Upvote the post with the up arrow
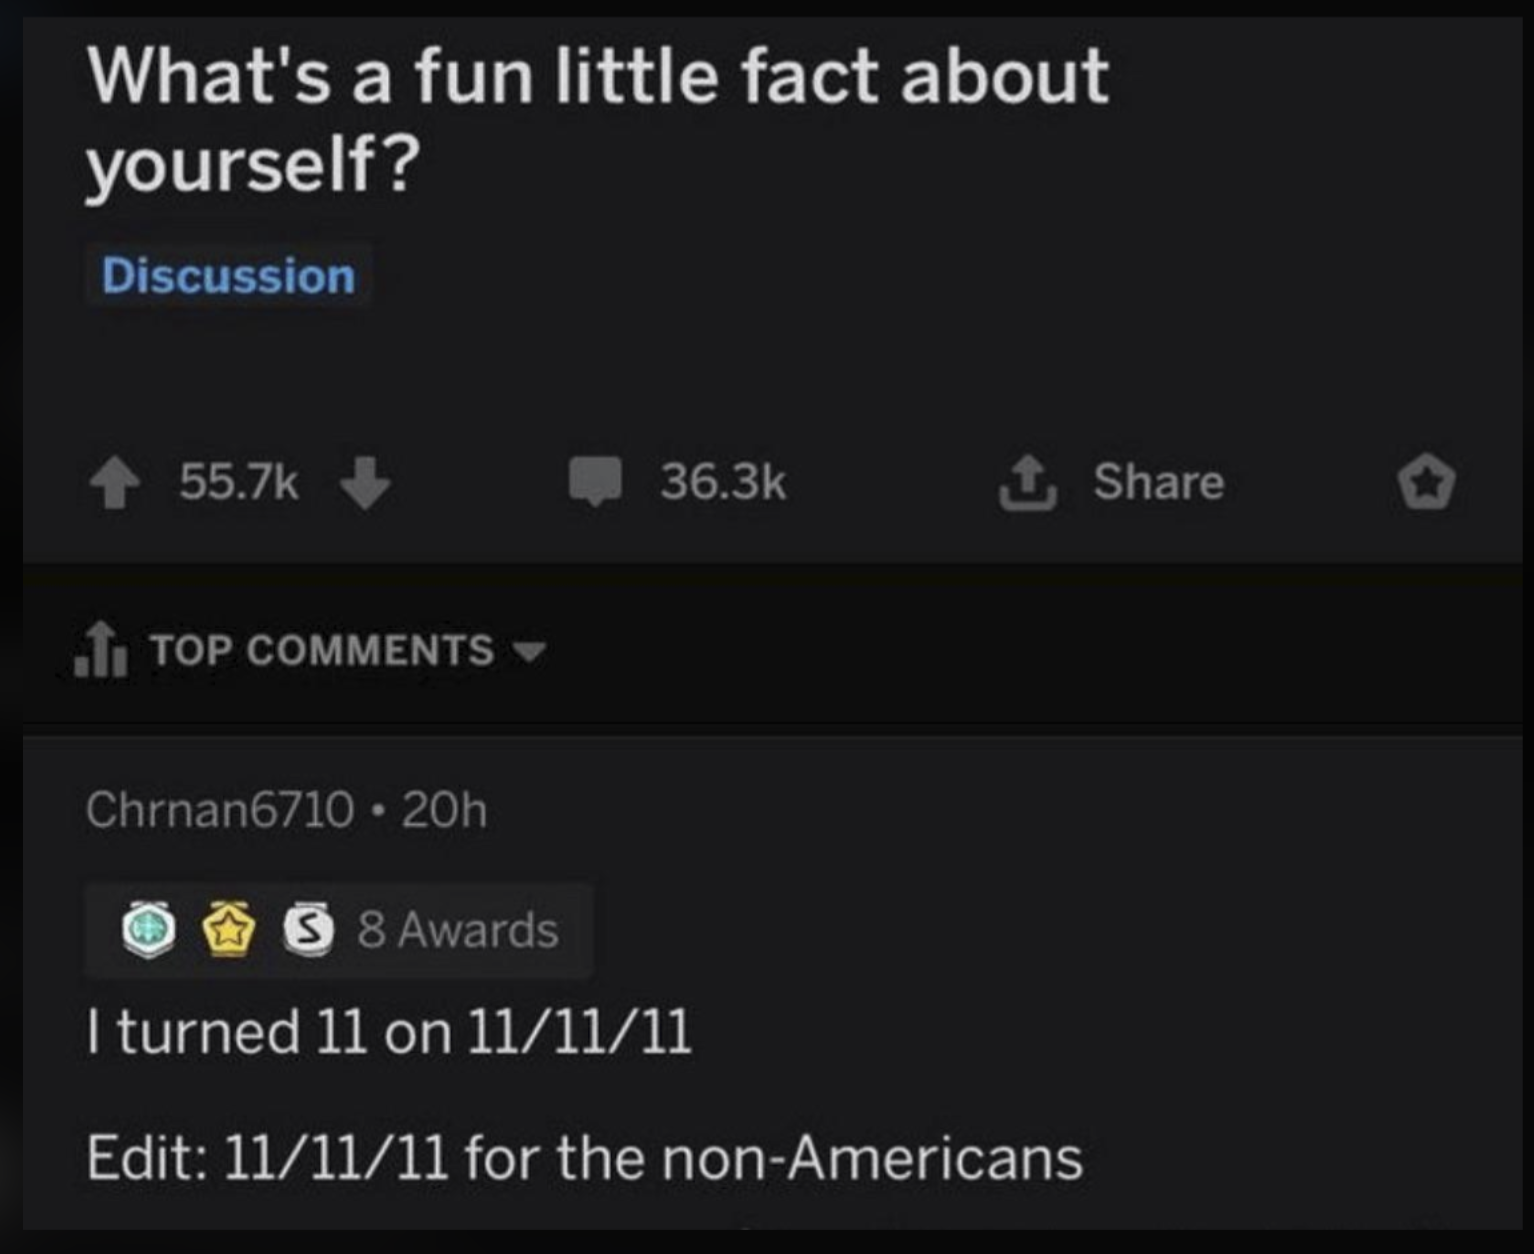 (x=117, y=483)
